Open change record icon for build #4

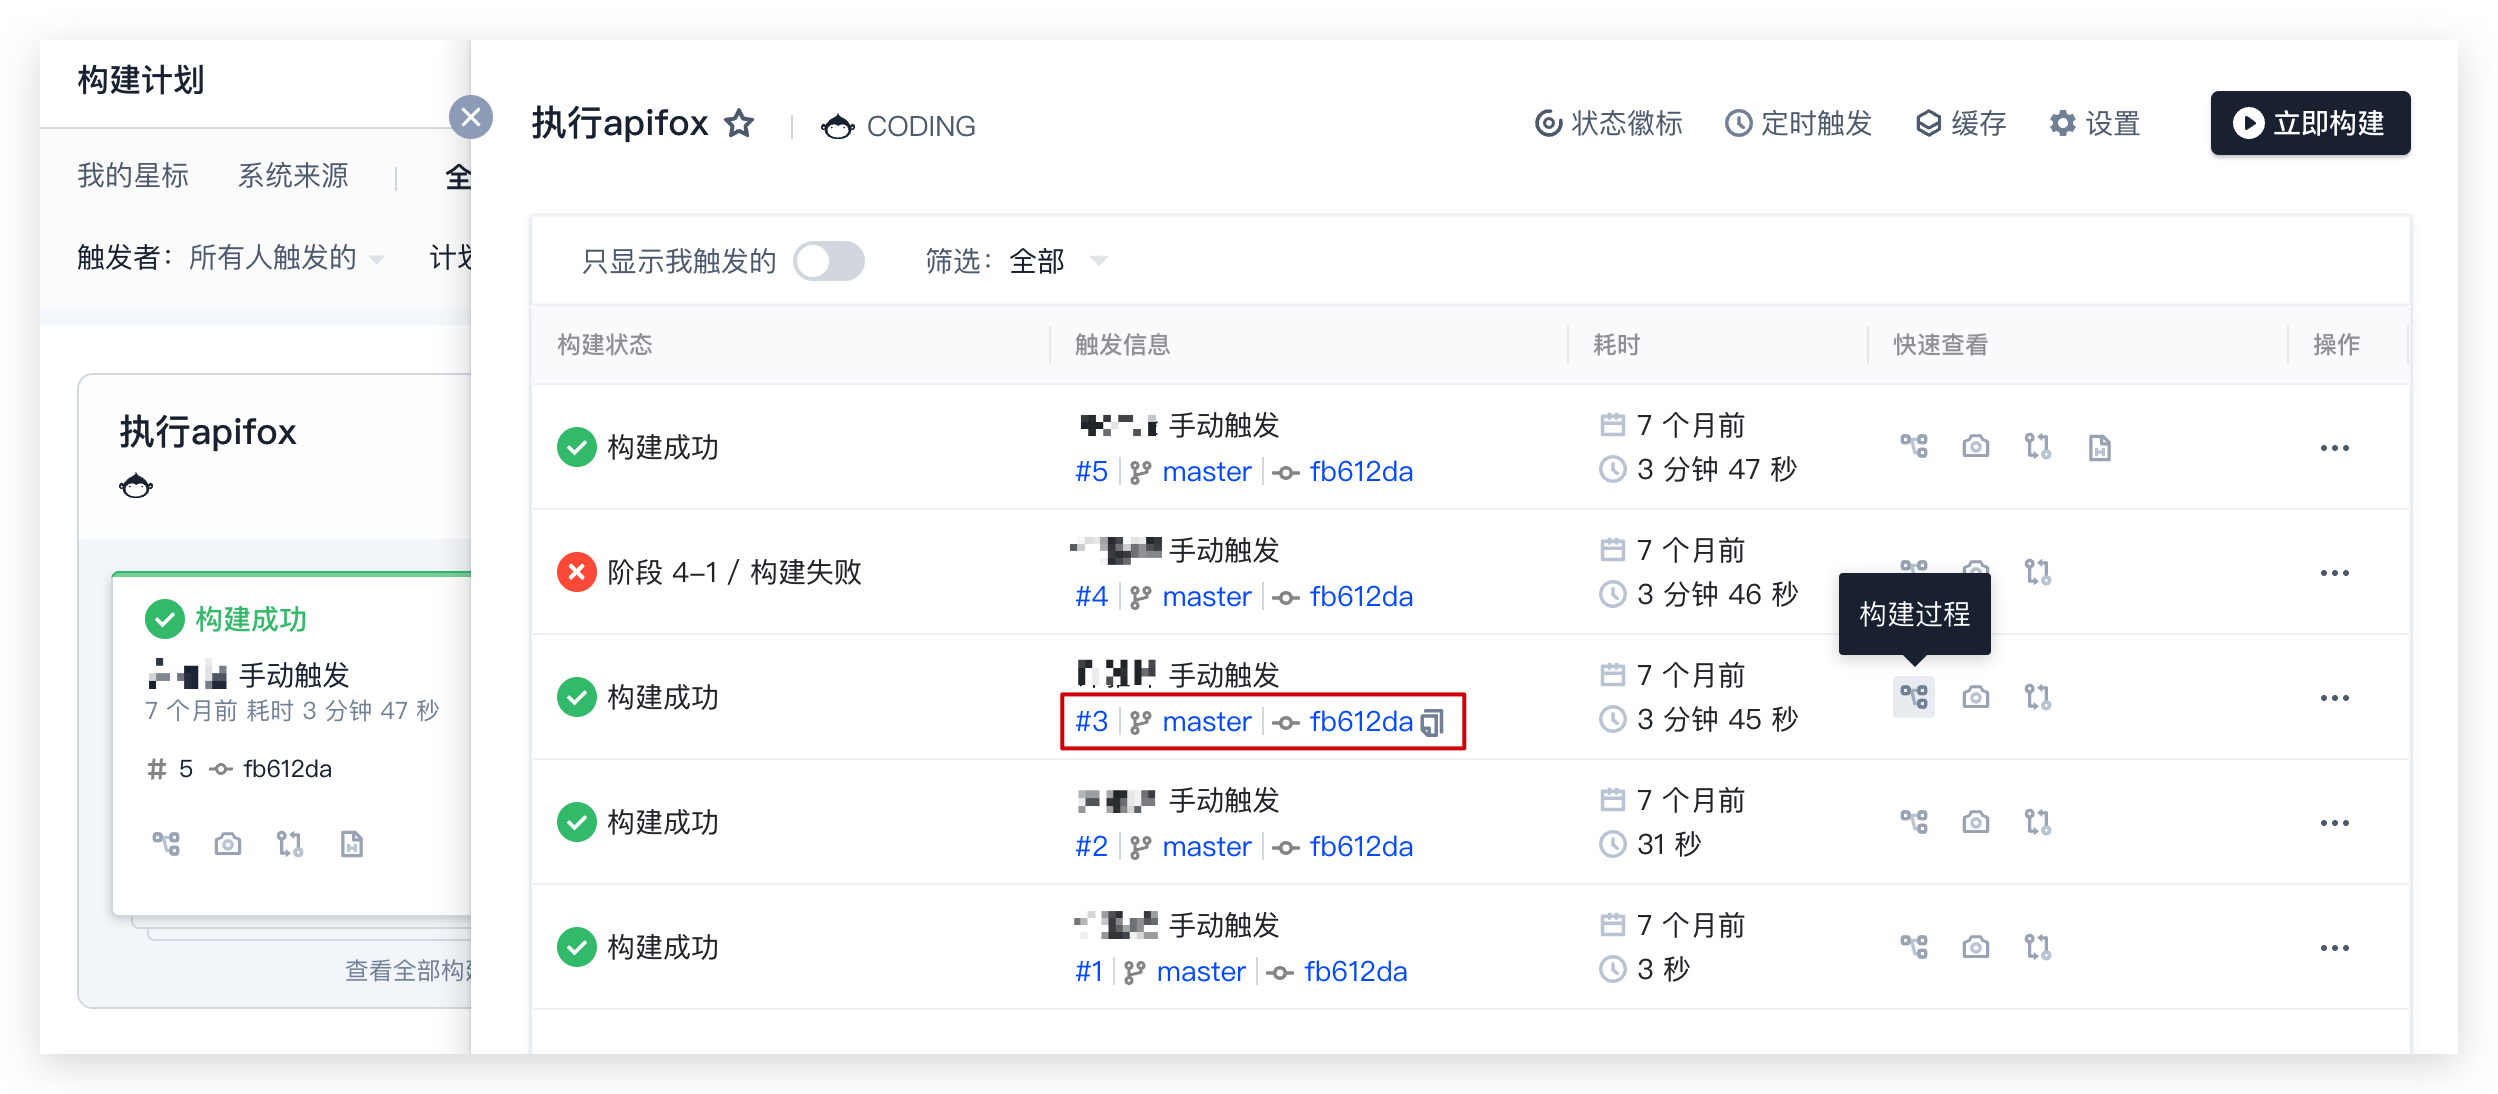pos(2038,572)
